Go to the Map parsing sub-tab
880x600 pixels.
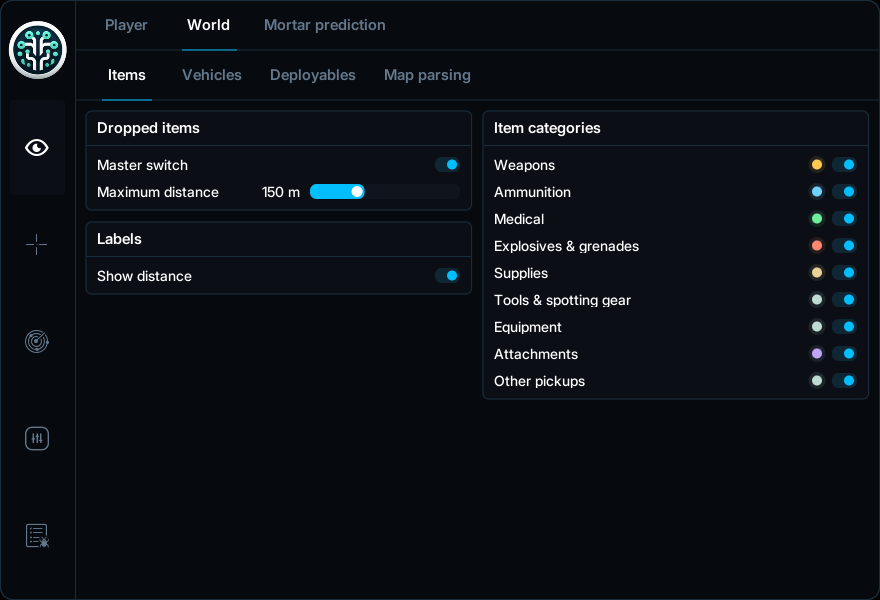[x=427, y=75]
